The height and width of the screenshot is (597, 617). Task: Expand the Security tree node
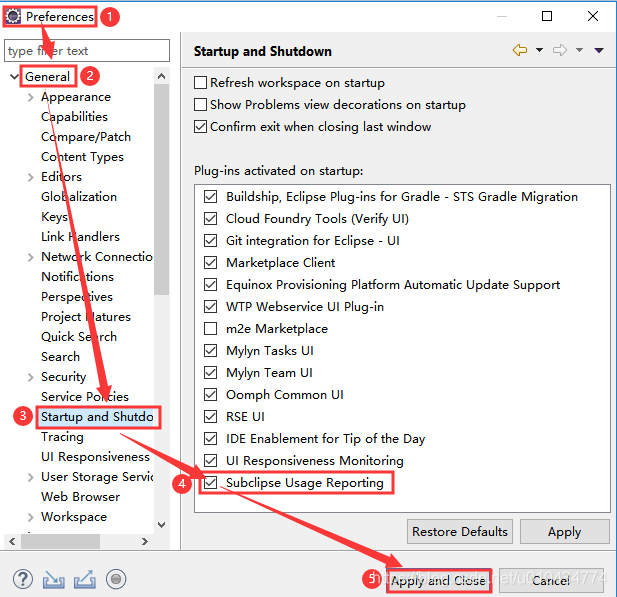(31, 377)
